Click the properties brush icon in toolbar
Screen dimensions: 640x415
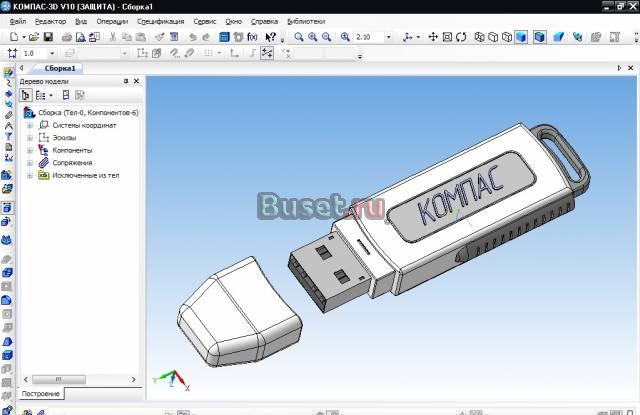pos(159,37)
